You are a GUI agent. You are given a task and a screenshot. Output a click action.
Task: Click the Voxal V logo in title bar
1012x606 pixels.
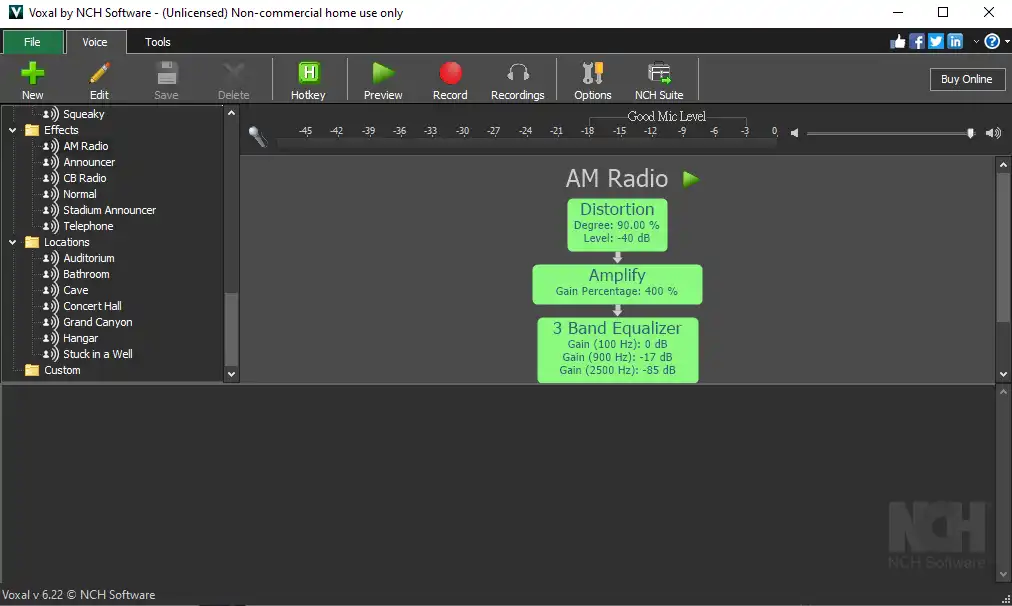[x=15, y=12]
